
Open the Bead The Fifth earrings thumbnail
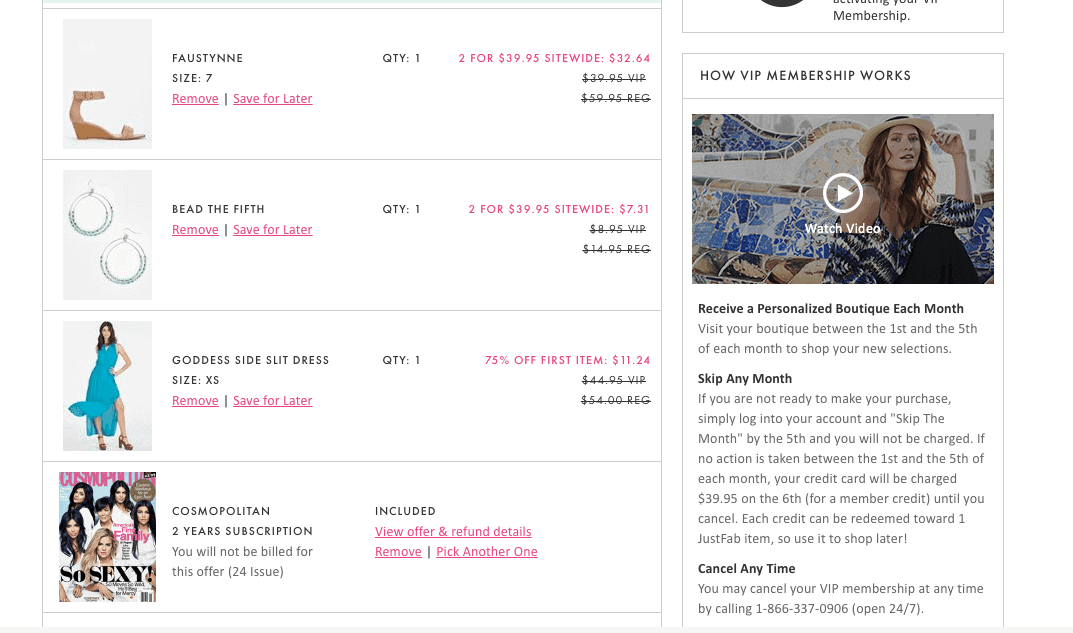[107, 234]
